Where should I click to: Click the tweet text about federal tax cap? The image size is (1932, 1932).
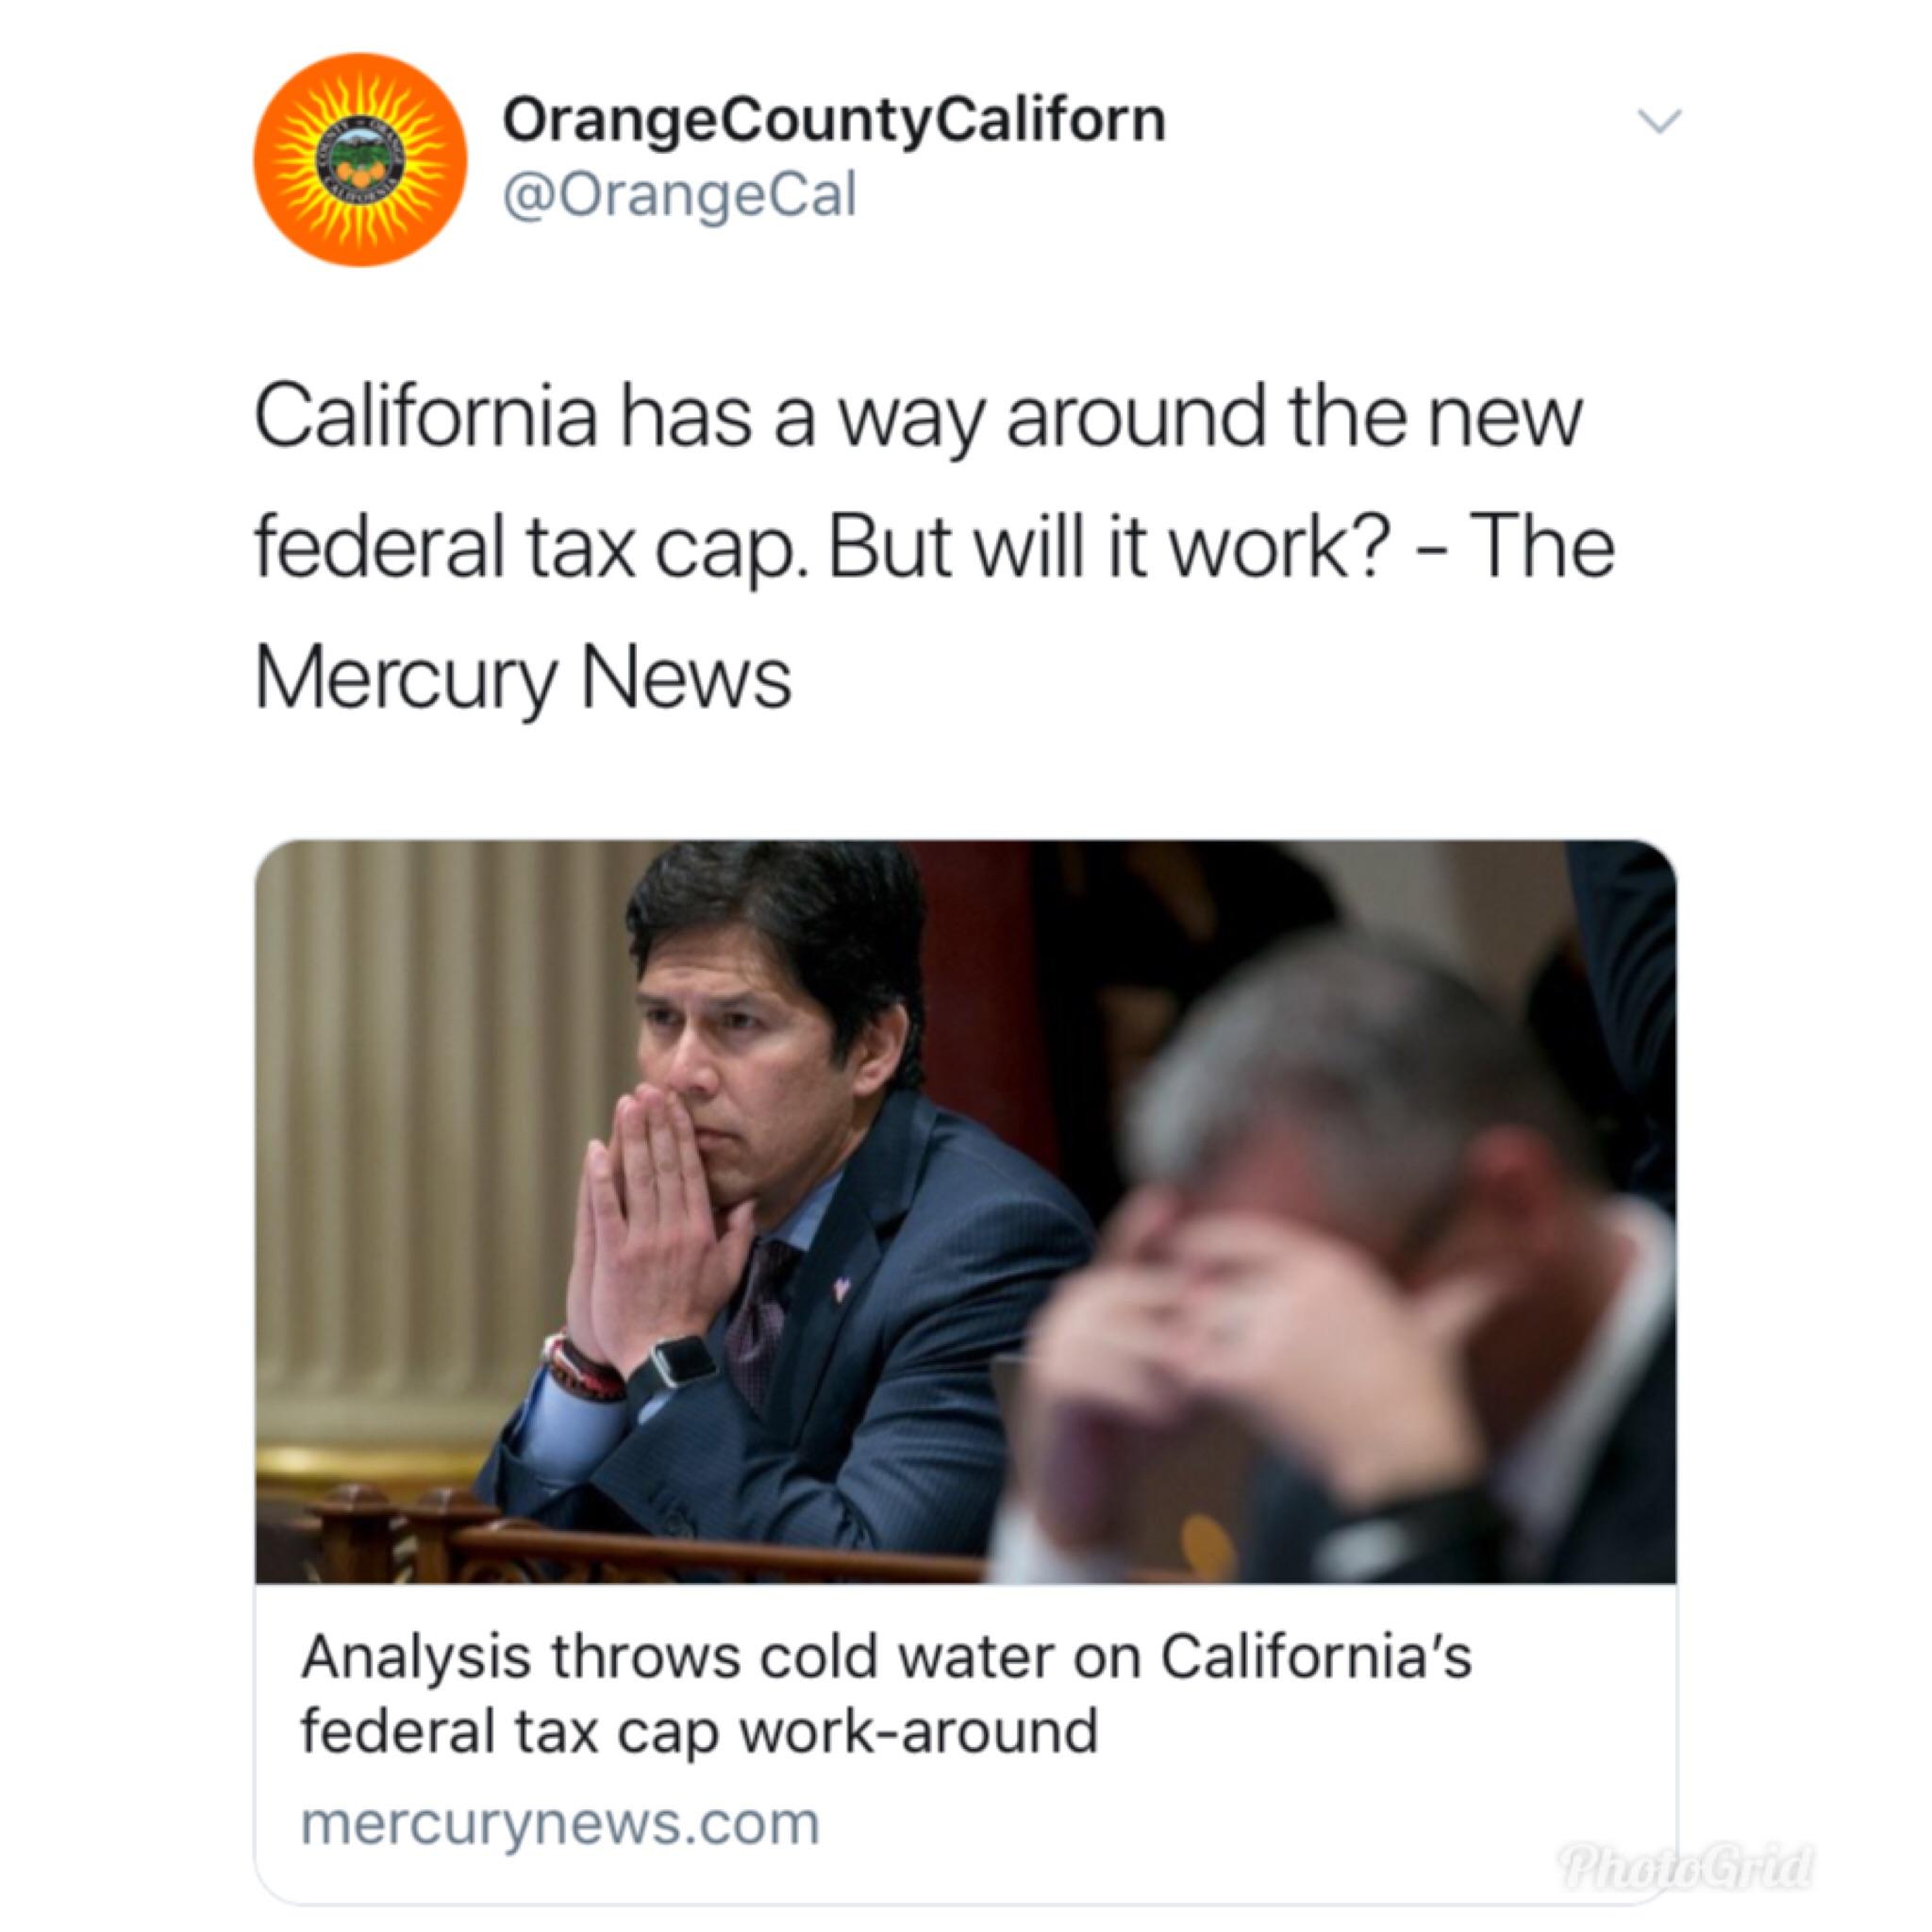click(x=934, y=548)
